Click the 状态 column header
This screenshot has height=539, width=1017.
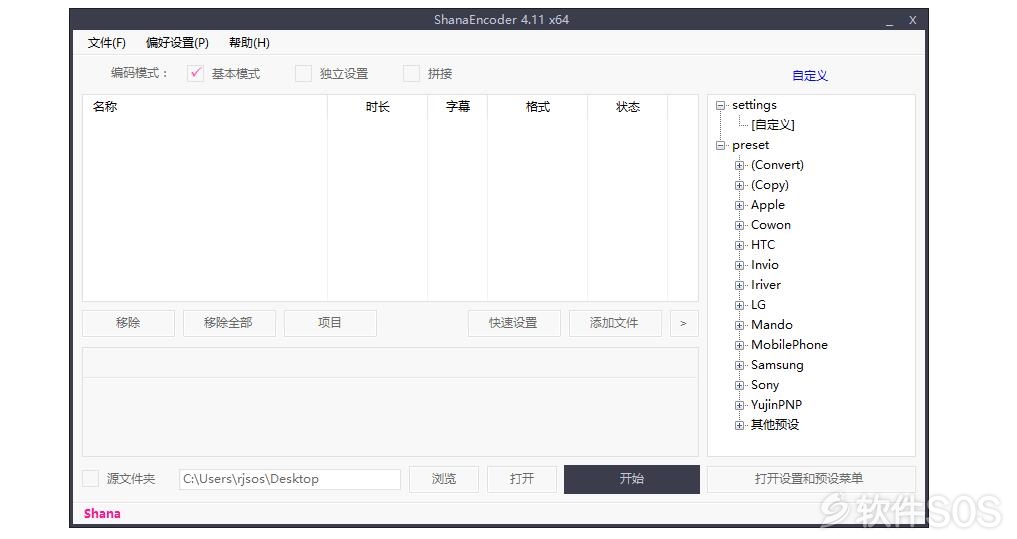pos(628,106)
